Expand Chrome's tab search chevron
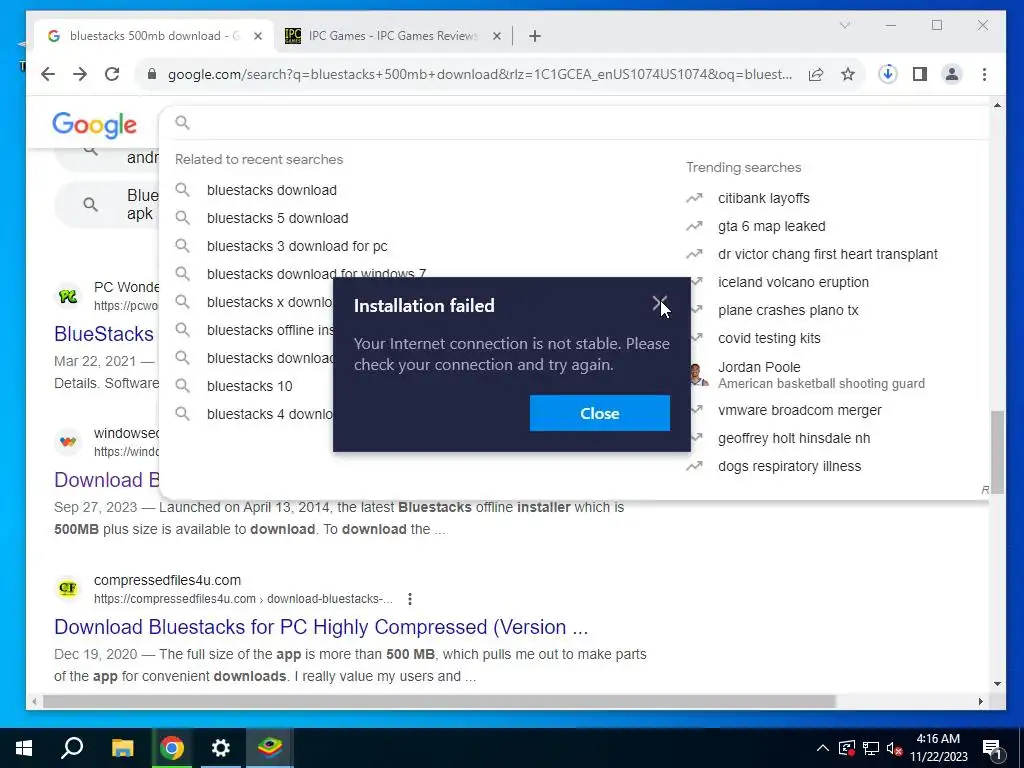This screenshot has height=768, width=1024. click(x=844, y=25)
